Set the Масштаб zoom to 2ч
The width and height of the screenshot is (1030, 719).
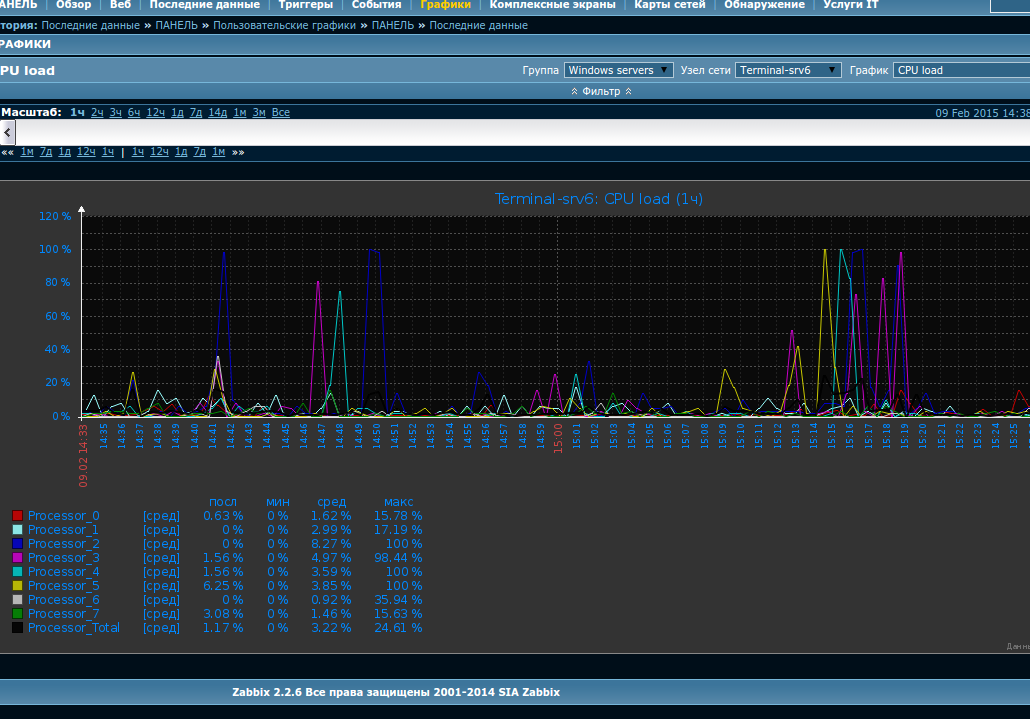click(x=97, y=112)
